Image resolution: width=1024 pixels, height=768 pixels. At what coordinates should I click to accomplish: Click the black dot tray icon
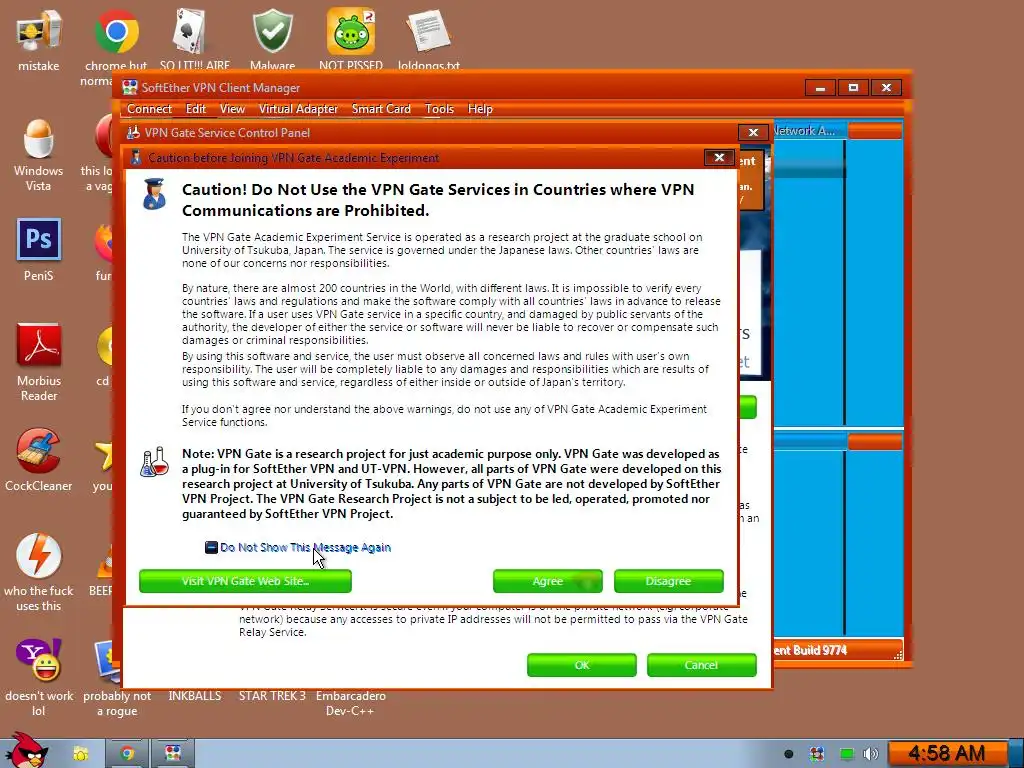789,754
